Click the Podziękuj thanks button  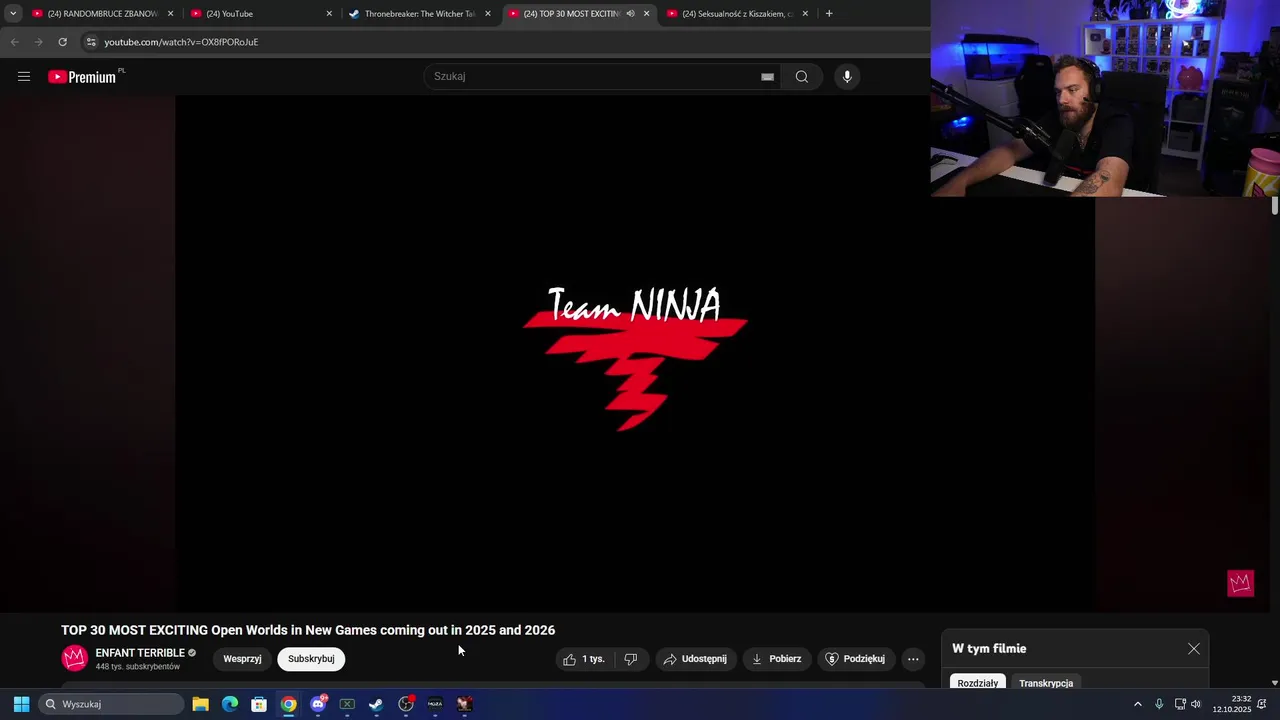[856, 659]
